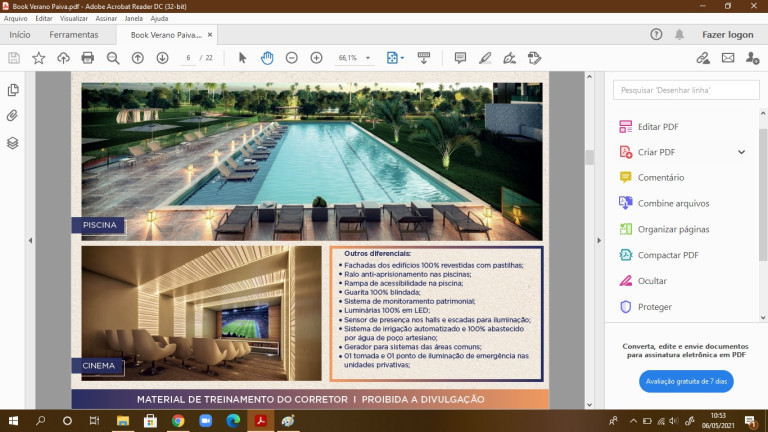Screen dimensions: 768x432
Task: Collapse the left navigation pane arrow
Action: click(30, 240)
